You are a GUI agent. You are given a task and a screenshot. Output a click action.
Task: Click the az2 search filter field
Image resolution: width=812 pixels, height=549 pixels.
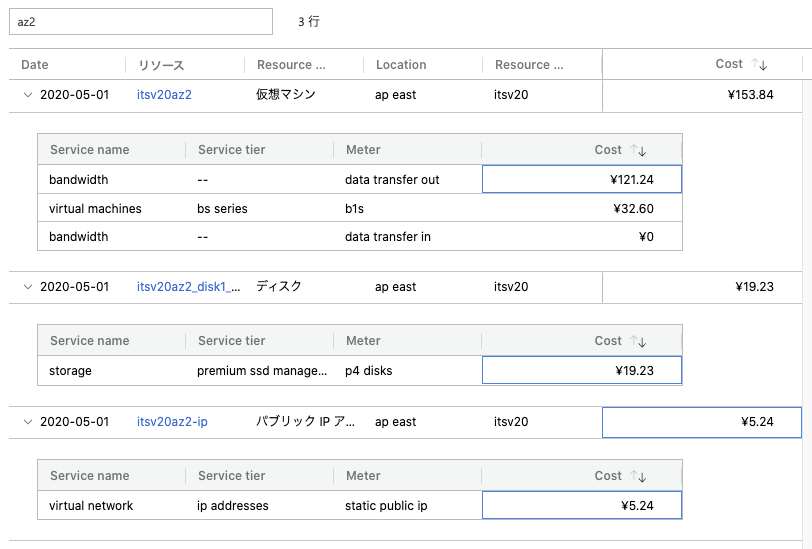[140, 22]
